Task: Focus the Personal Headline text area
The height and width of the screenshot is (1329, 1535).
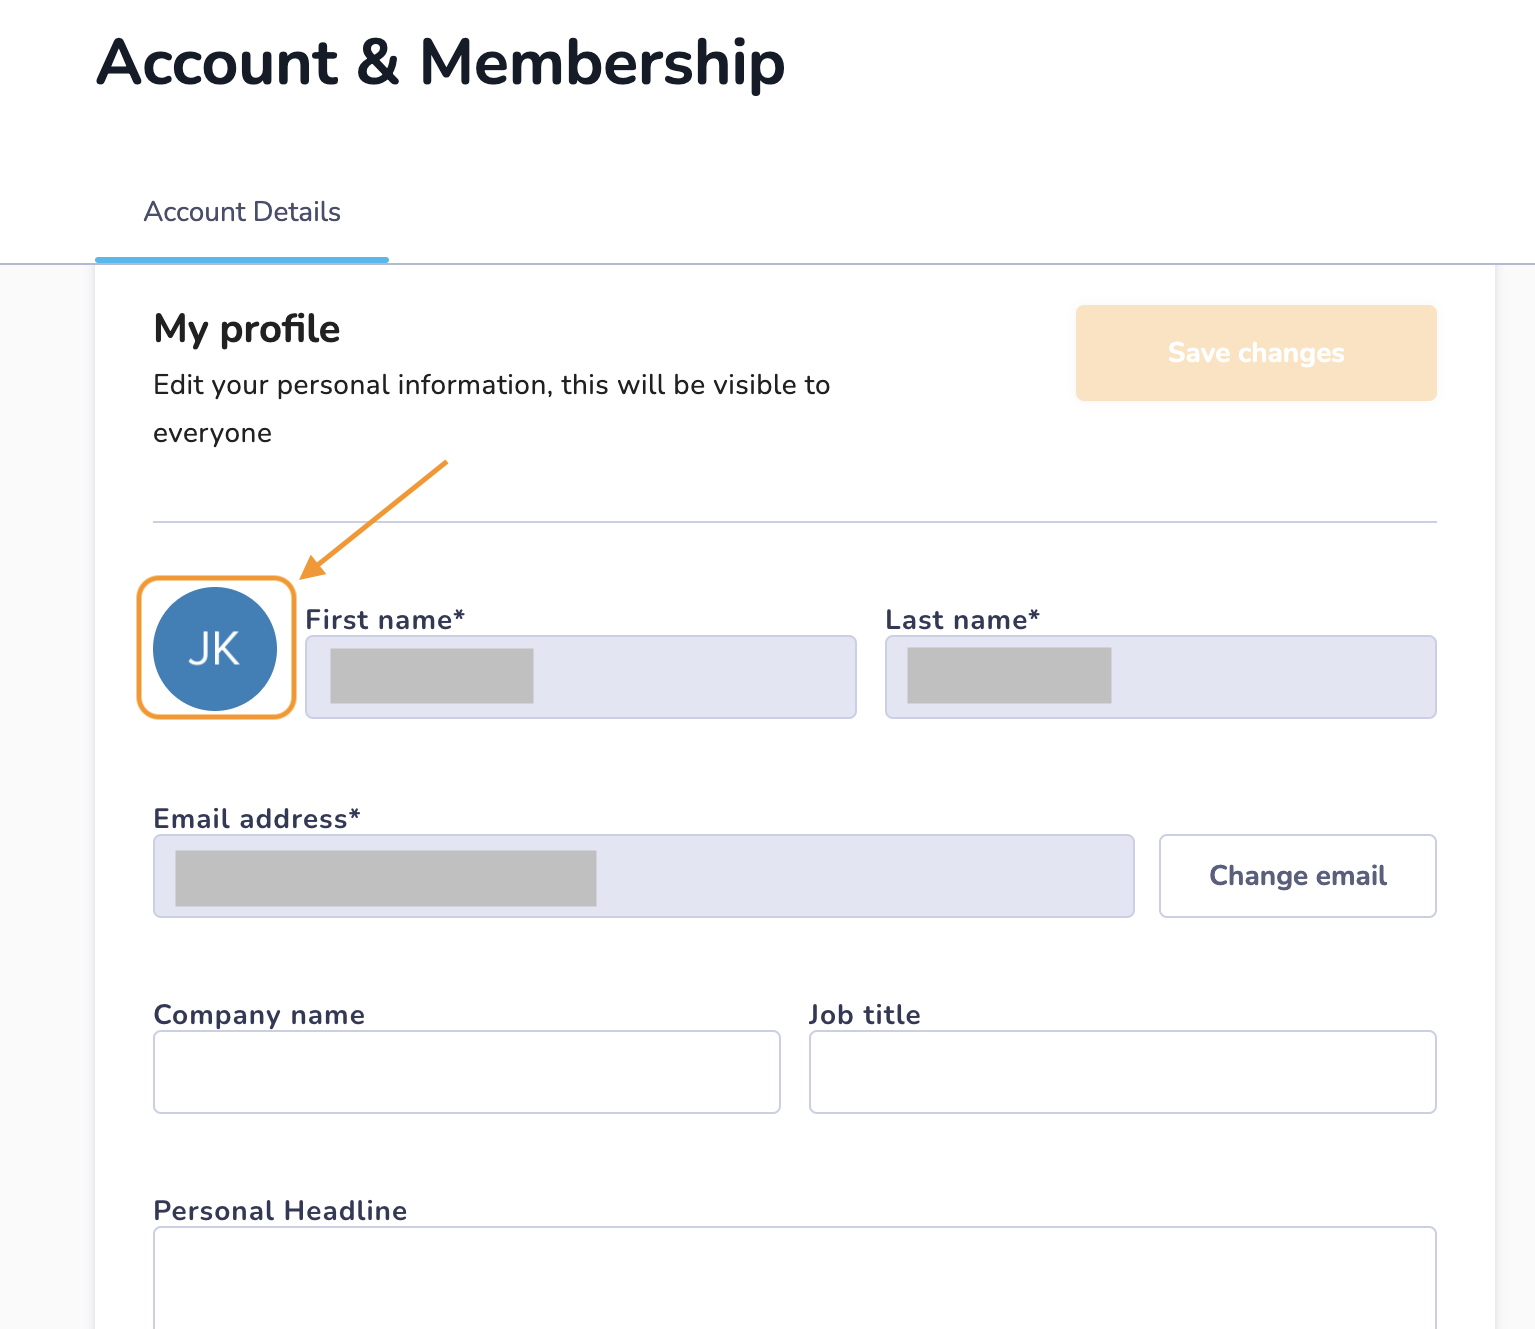Action: (795, 1278)
